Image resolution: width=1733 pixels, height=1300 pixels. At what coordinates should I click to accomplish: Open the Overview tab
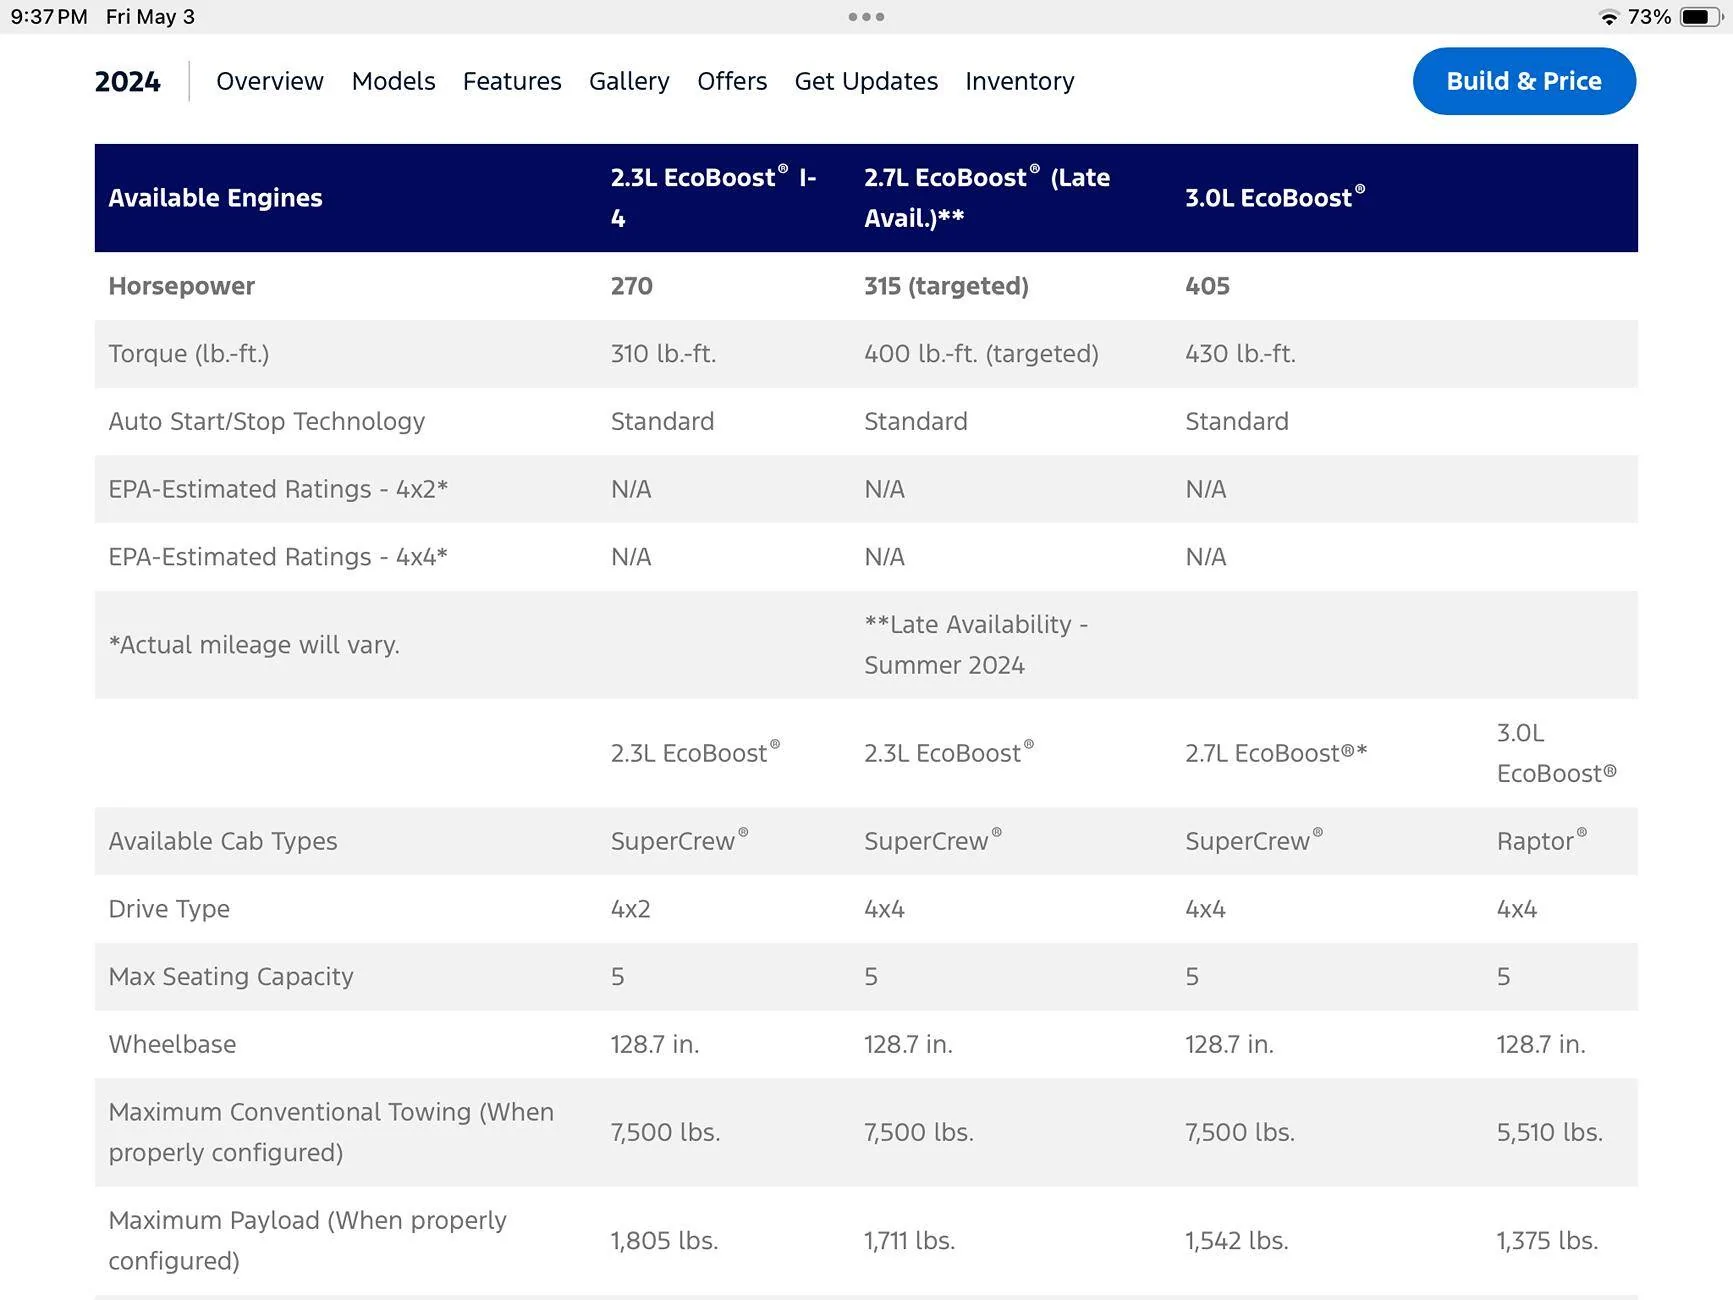[270, 81]
